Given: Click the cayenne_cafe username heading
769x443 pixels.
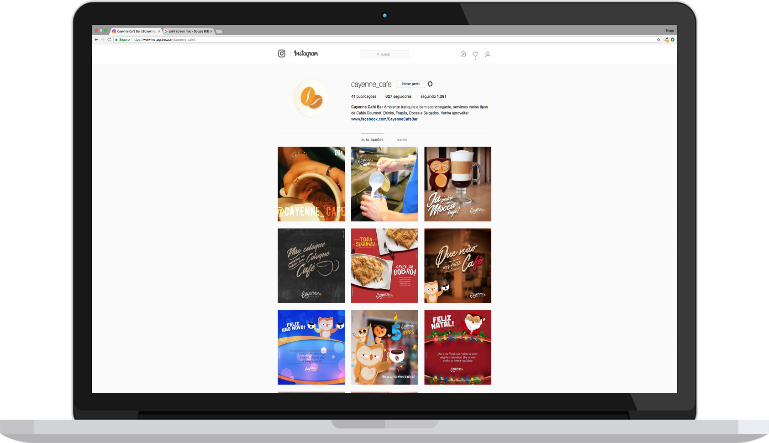Looking at the screenshot, I should click(x=371, y=84).
